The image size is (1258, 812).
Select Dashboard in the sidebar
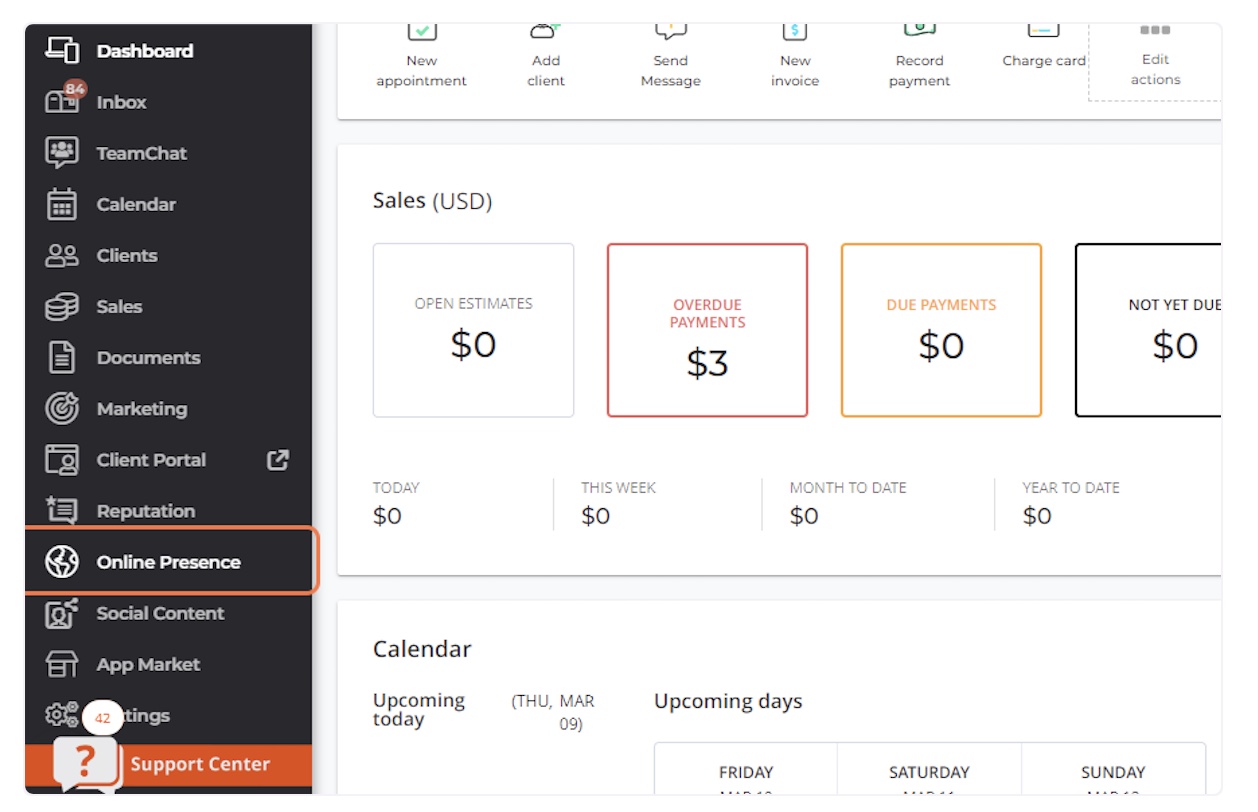(144, 51)
